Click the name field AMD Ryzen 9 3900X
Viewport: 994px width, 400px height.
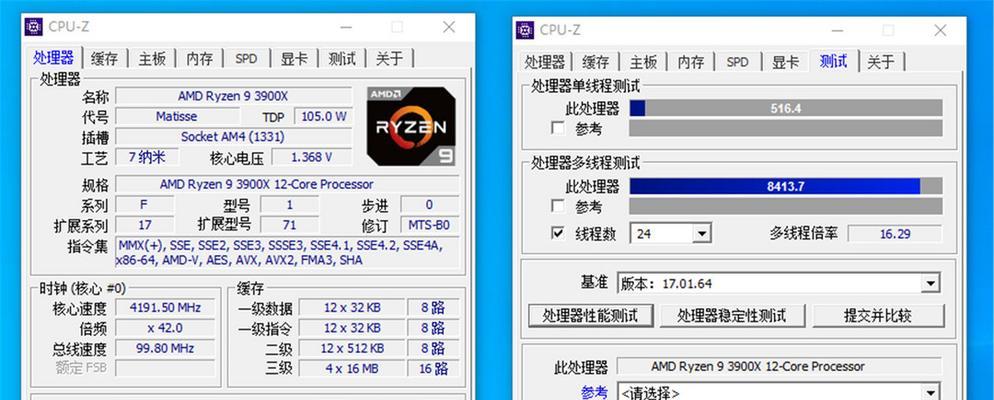coord(233,96)
